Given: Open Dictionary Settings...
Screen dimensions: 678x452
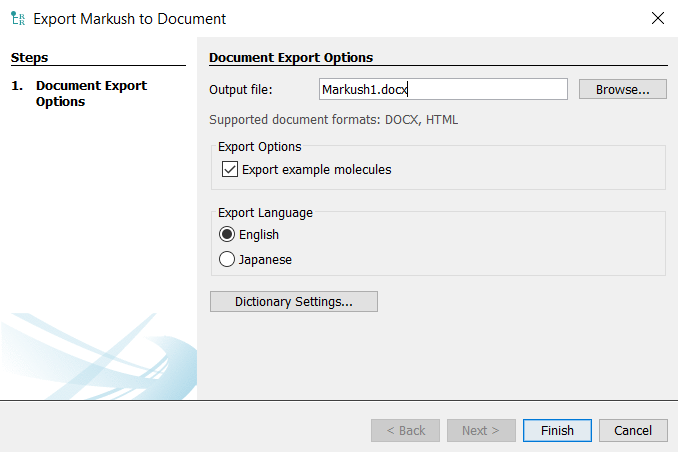Looking at the screenshot, I should 293,301.
